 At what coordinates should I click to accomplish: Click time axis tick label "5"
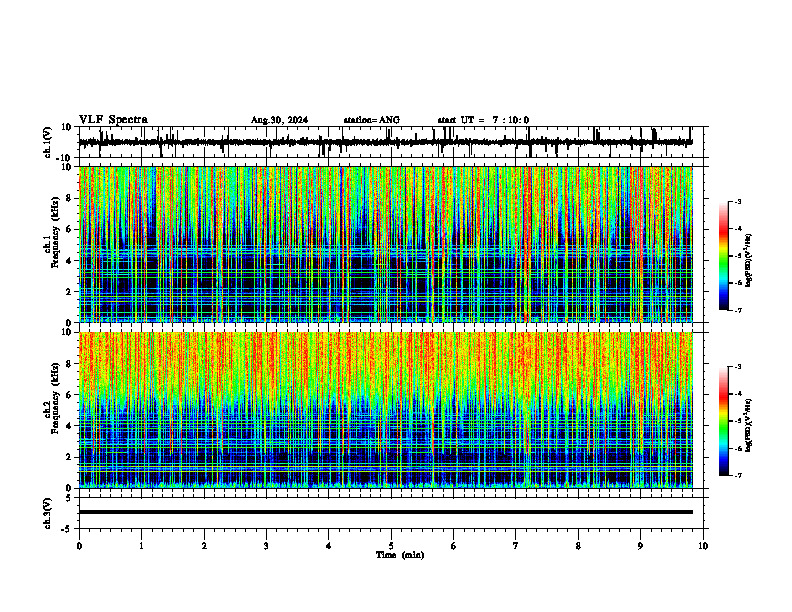coord(391,546)
